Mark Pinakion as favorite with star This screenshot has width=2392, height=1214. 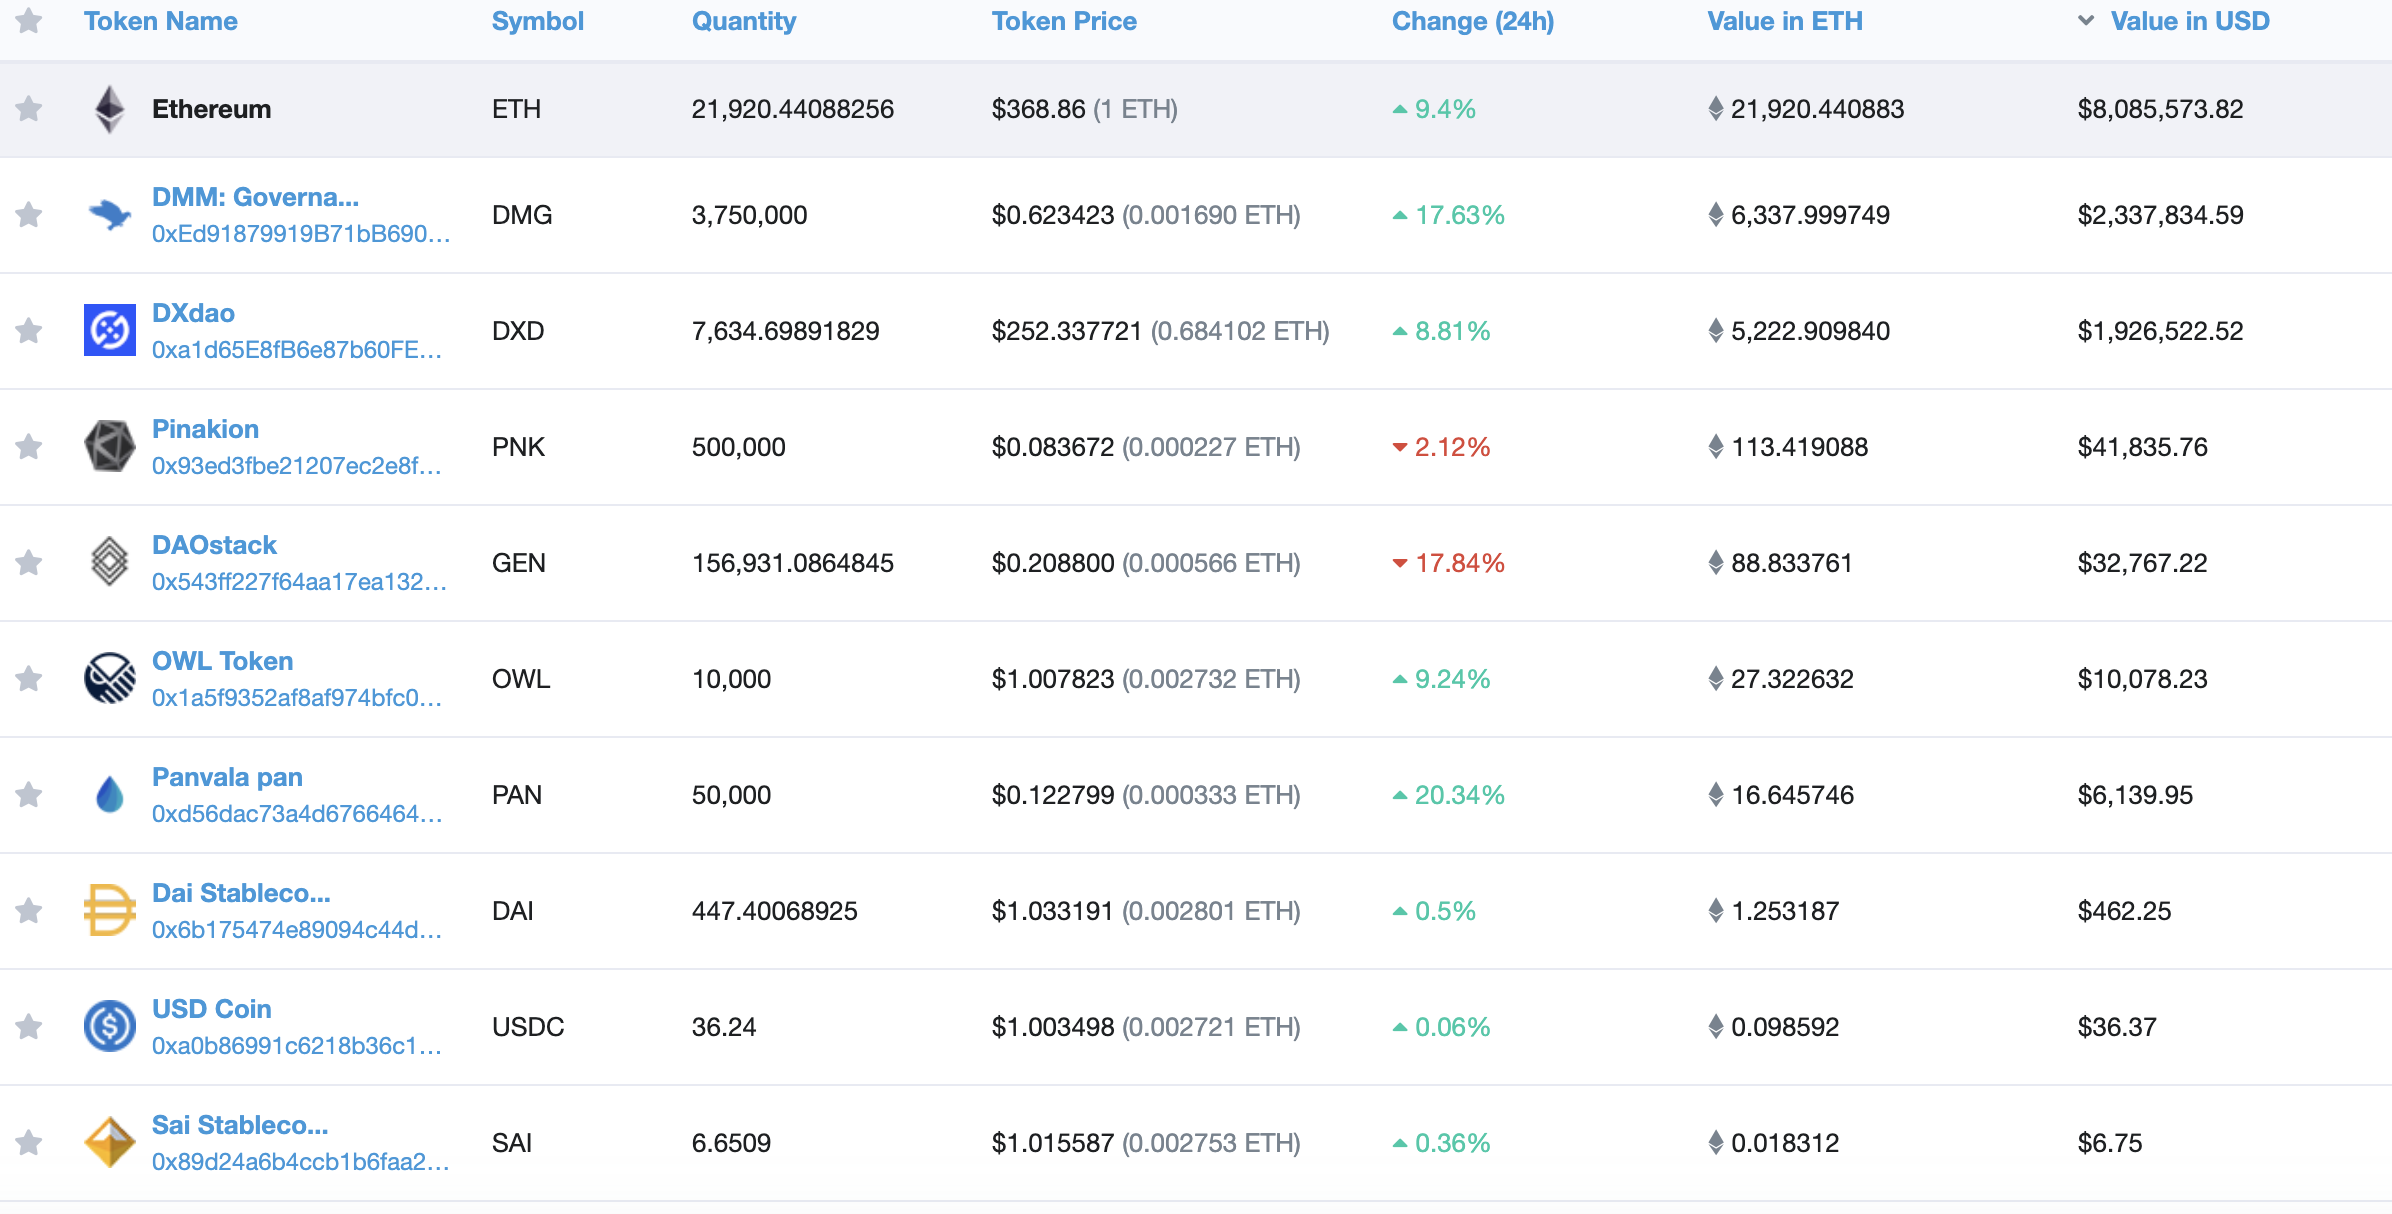tap(29, 446)
